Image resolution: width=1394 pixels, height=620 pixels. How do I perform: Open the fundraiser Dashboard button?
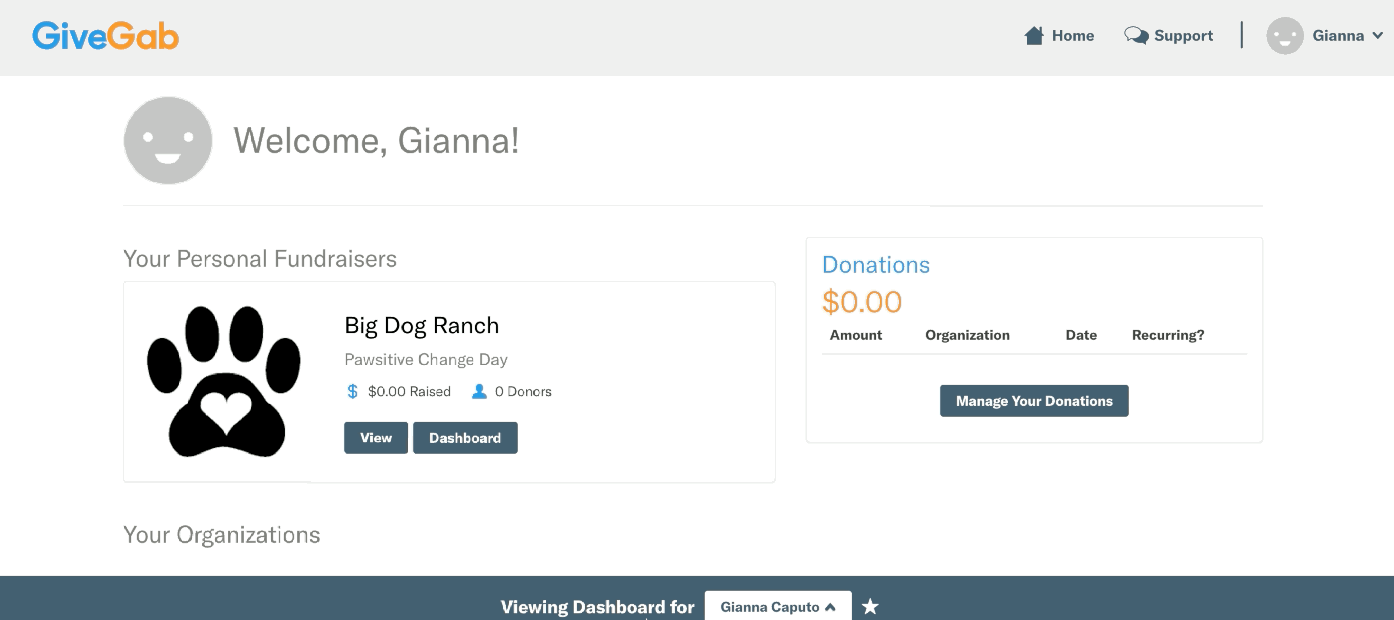click(465, 438)
